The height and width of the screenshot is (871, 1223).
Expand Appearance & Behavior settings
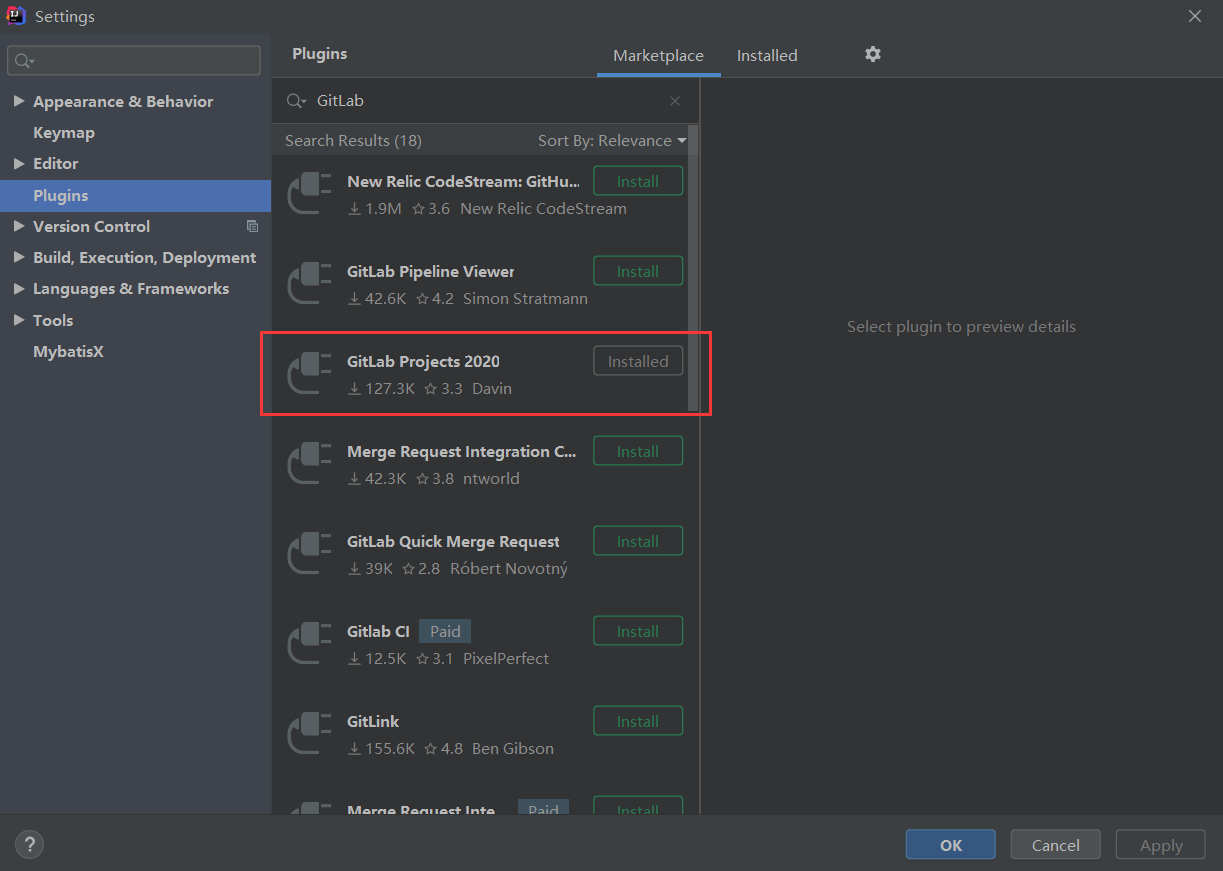coord(18,101)
